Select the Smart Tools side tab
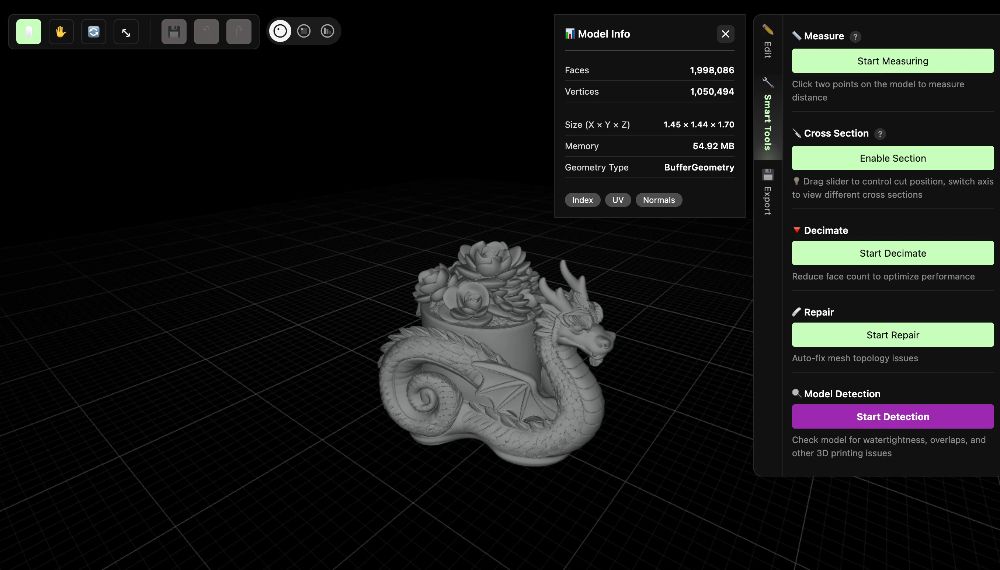This screenshot has height=570, width=1000. point(768,115)
